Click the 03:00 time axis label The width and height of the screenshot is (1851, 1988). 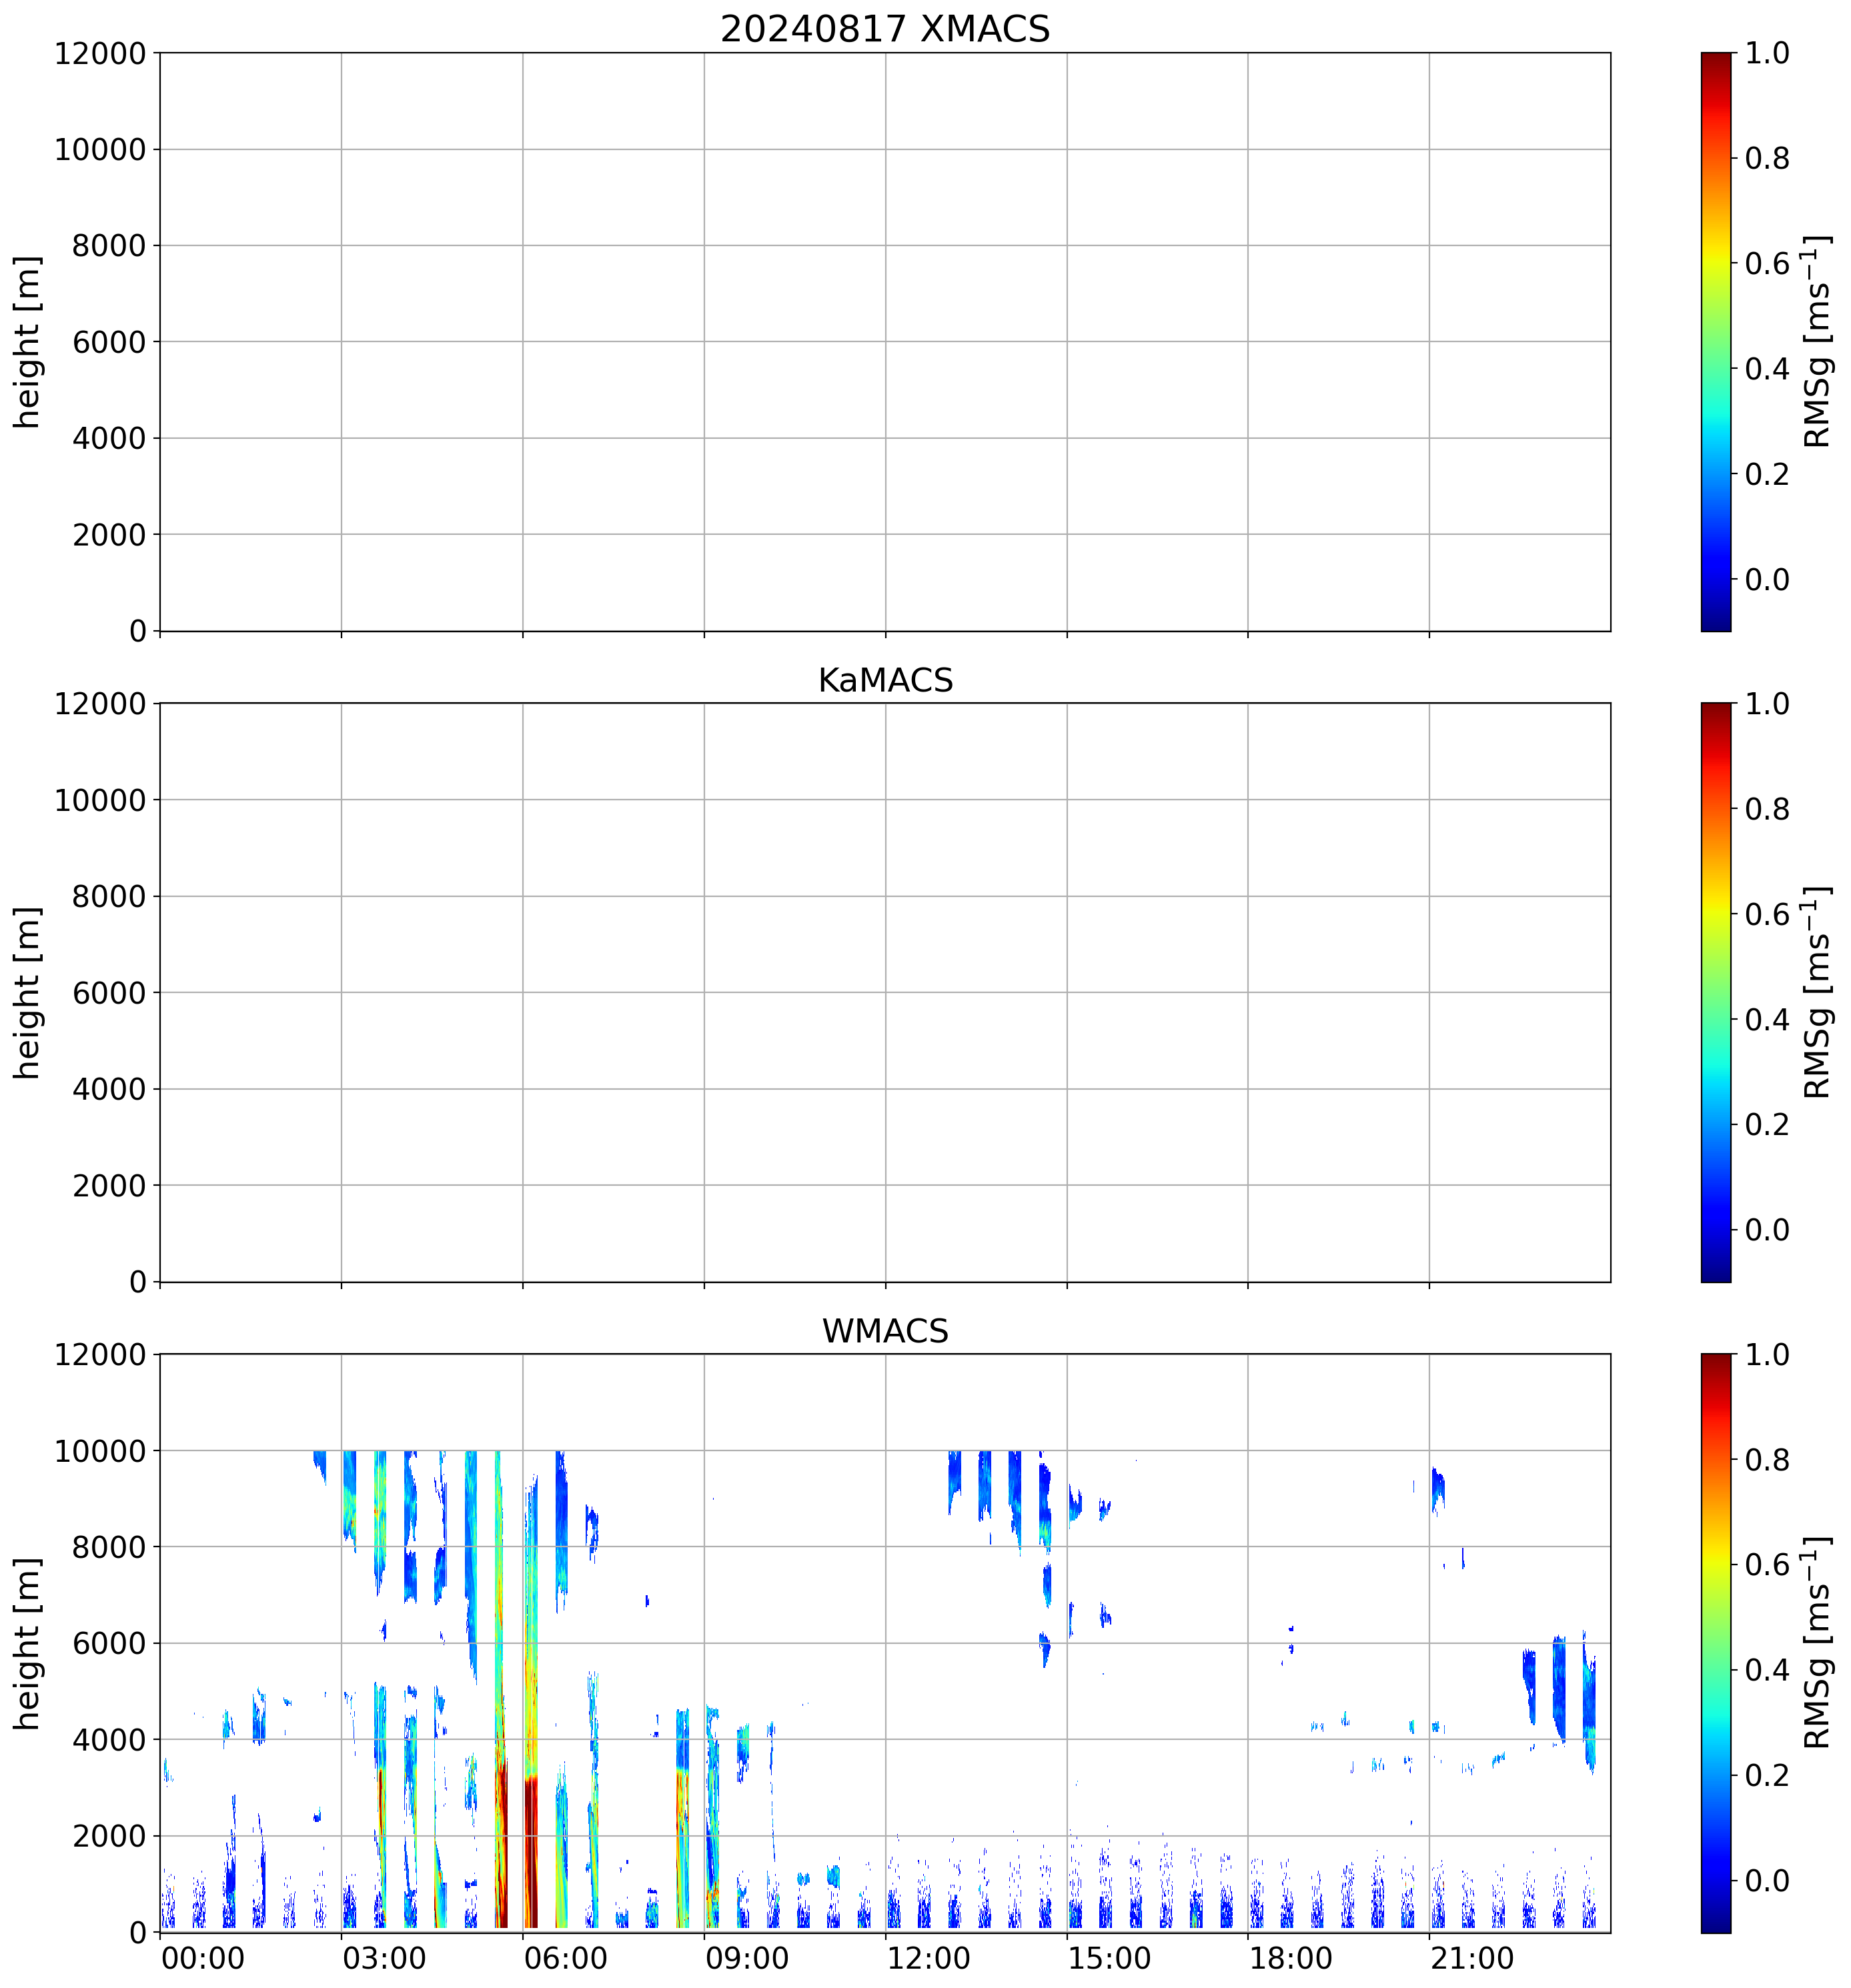click(384, 1957)
